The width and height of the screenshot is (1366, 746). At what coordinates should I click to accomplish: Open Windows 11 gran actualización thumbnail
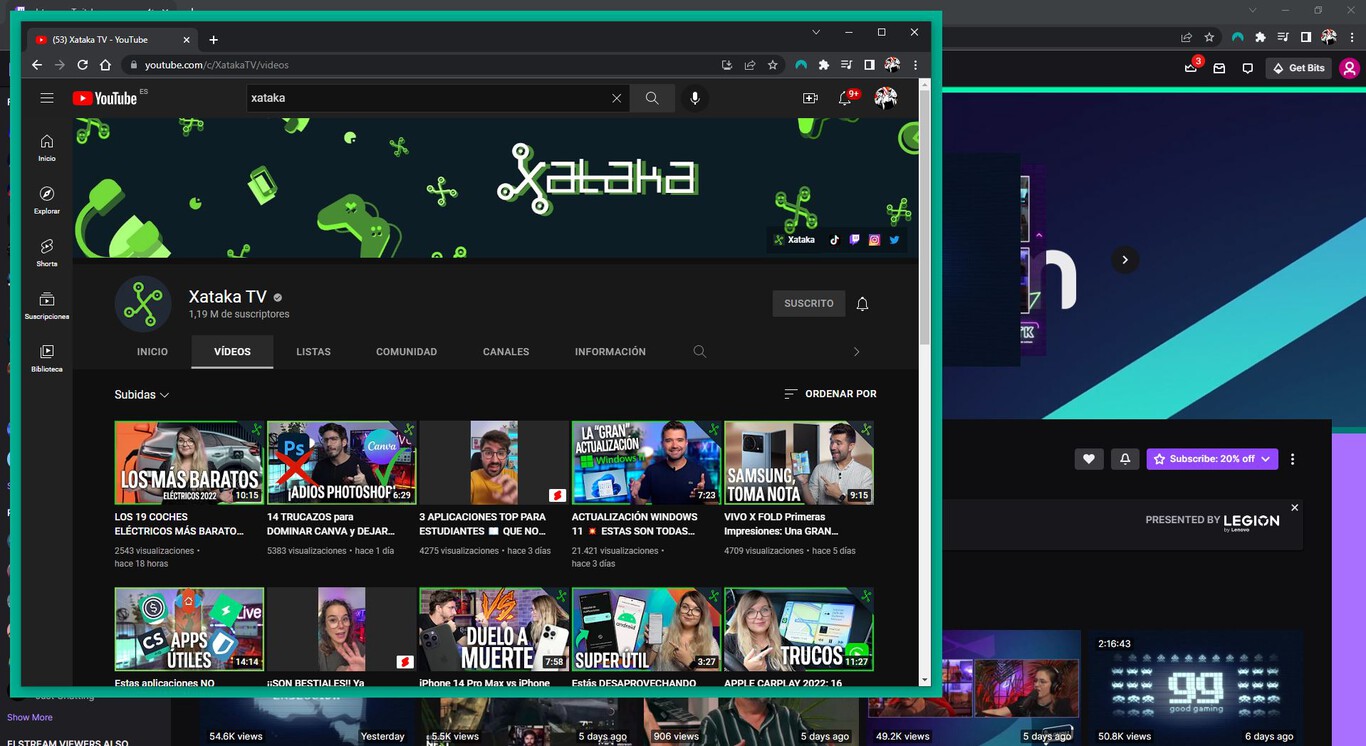tap(646, 462)
